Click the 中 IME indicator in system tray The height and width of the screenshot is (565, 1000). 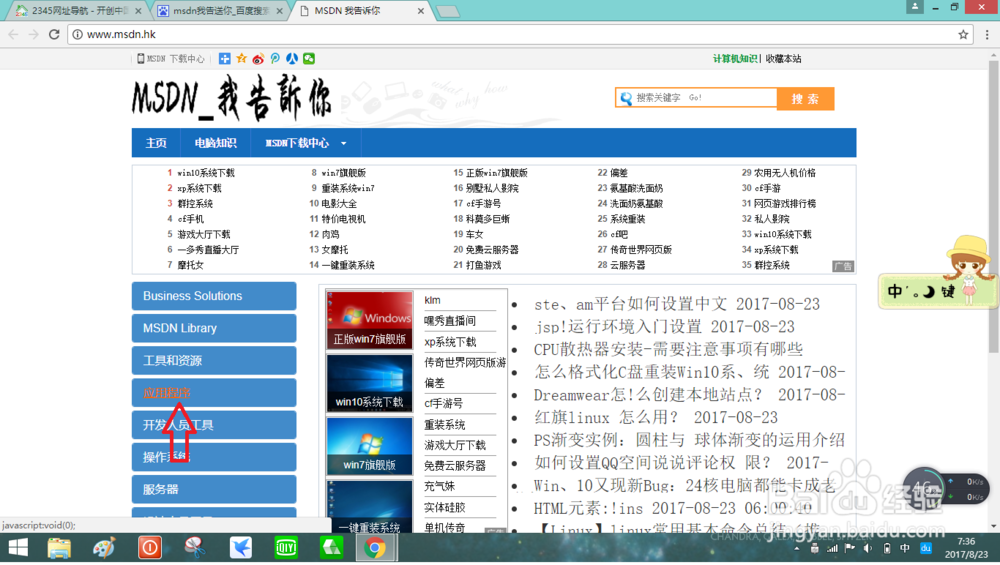click(x=904, y=548)
